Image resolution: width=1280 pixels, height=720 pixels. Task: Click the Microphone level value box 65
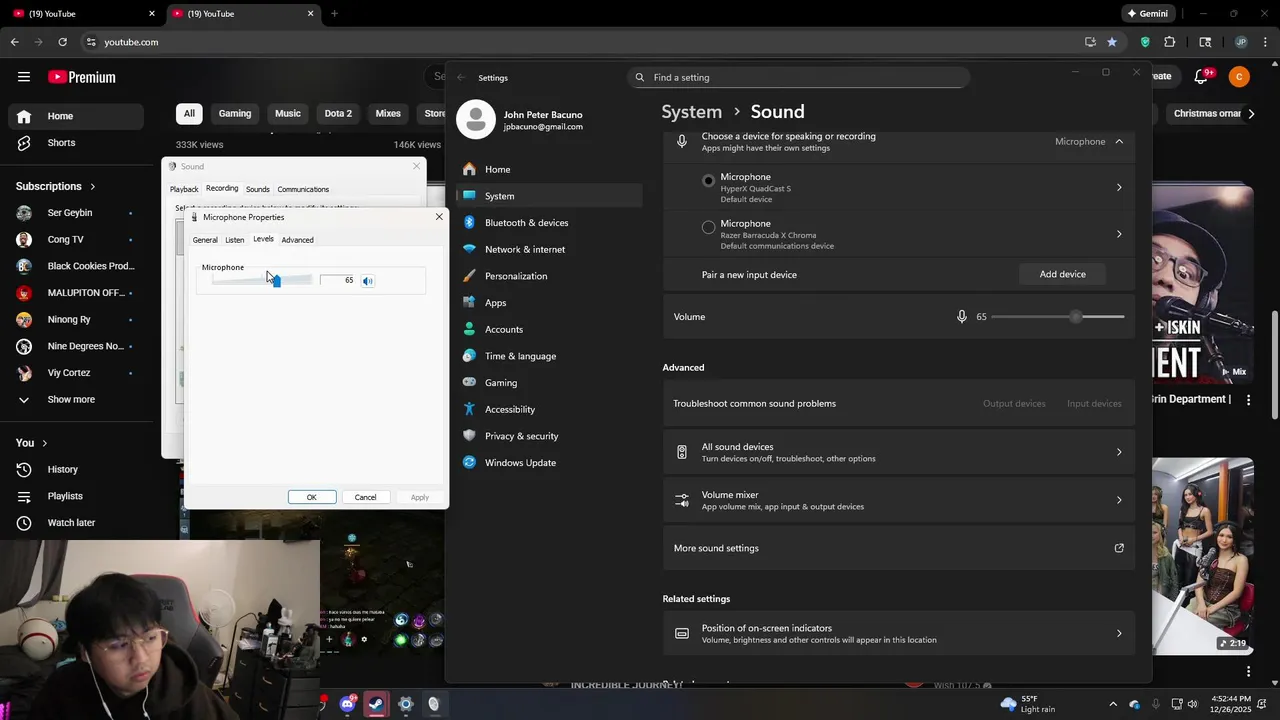pyautogui.click(x=338, y=281)
